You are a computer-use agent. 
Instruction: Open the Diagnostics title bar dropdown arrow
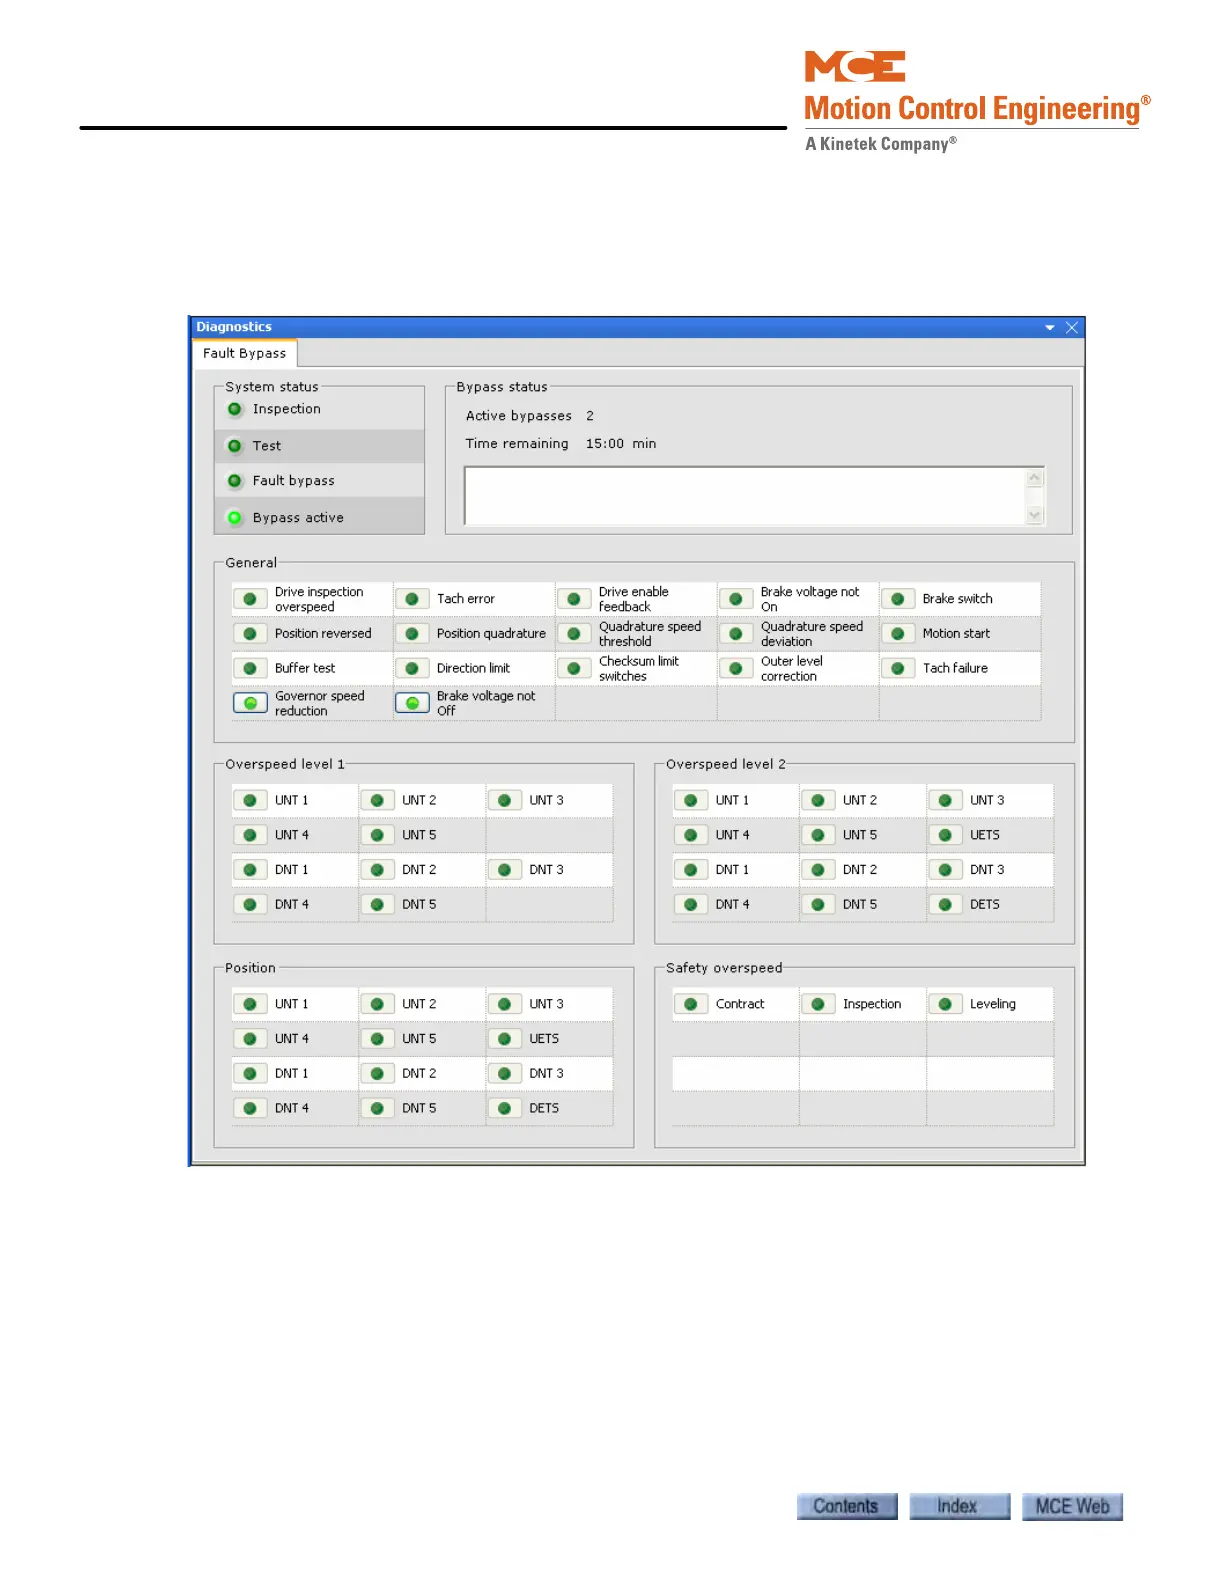(x=1050, y=327)
